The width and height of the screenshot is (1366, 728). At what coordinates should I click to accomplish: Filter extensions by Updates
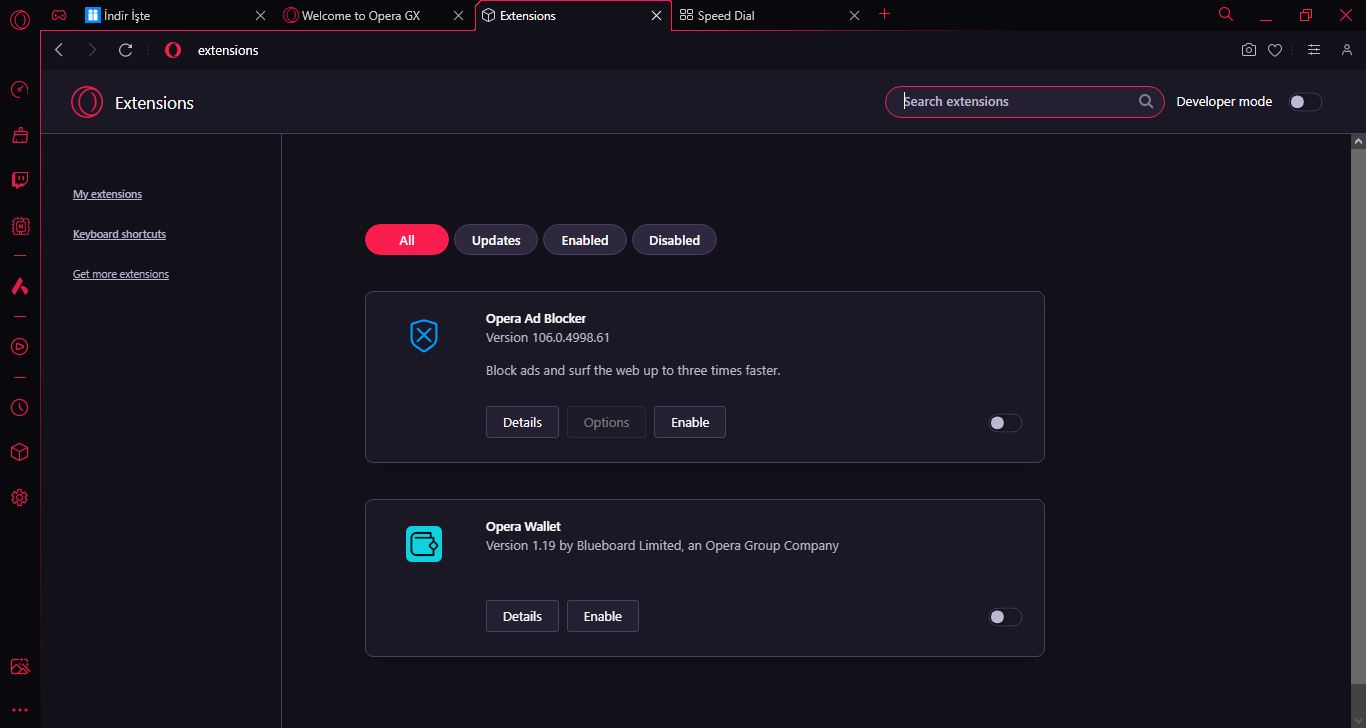point(496,240)
